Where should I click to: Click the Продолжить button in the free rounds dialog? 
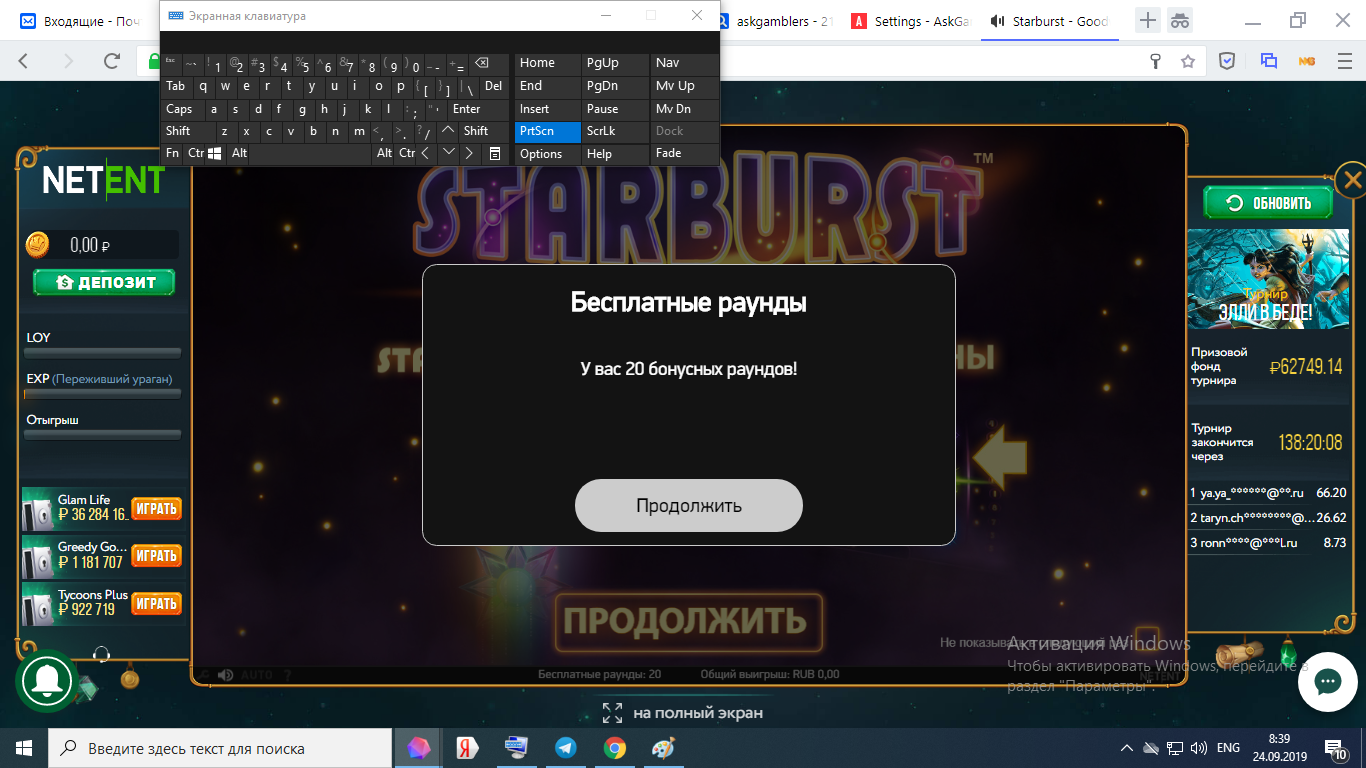(x=688, y=505)
